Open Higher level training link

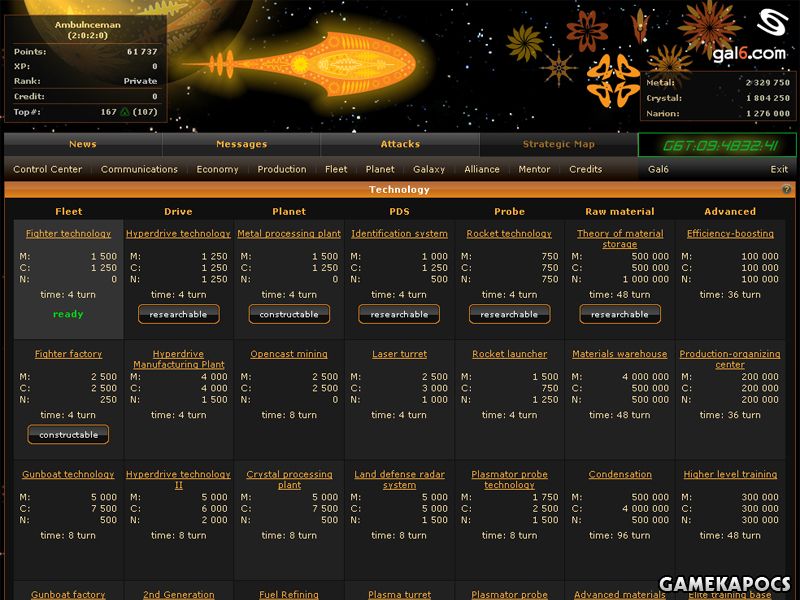pyautogui.click(x=730, y=474)
